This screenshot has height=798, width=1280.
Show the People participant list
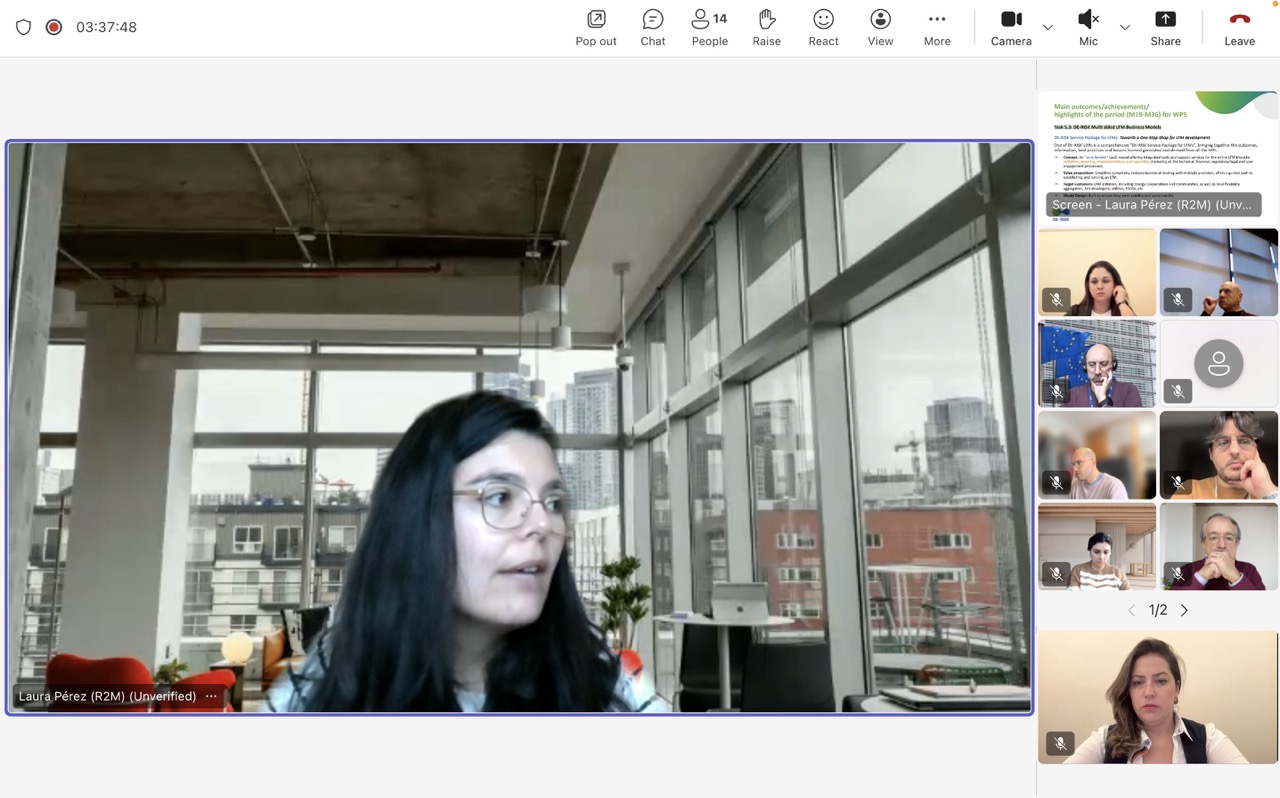pyautogui.click(x=709, y=27)
